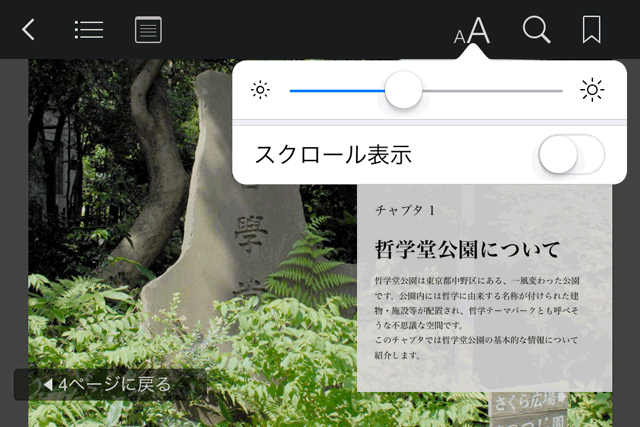Open the table of contents list
640x427 pixels.
(89, 29)
